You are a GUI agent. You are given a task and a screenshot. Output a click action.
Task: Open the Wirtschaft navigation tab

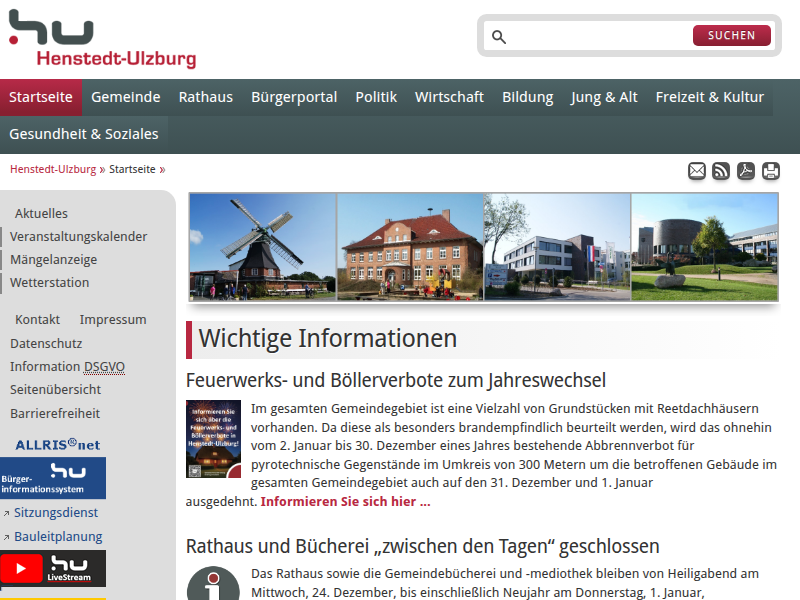pyautogui.click(x=449, y=97)
